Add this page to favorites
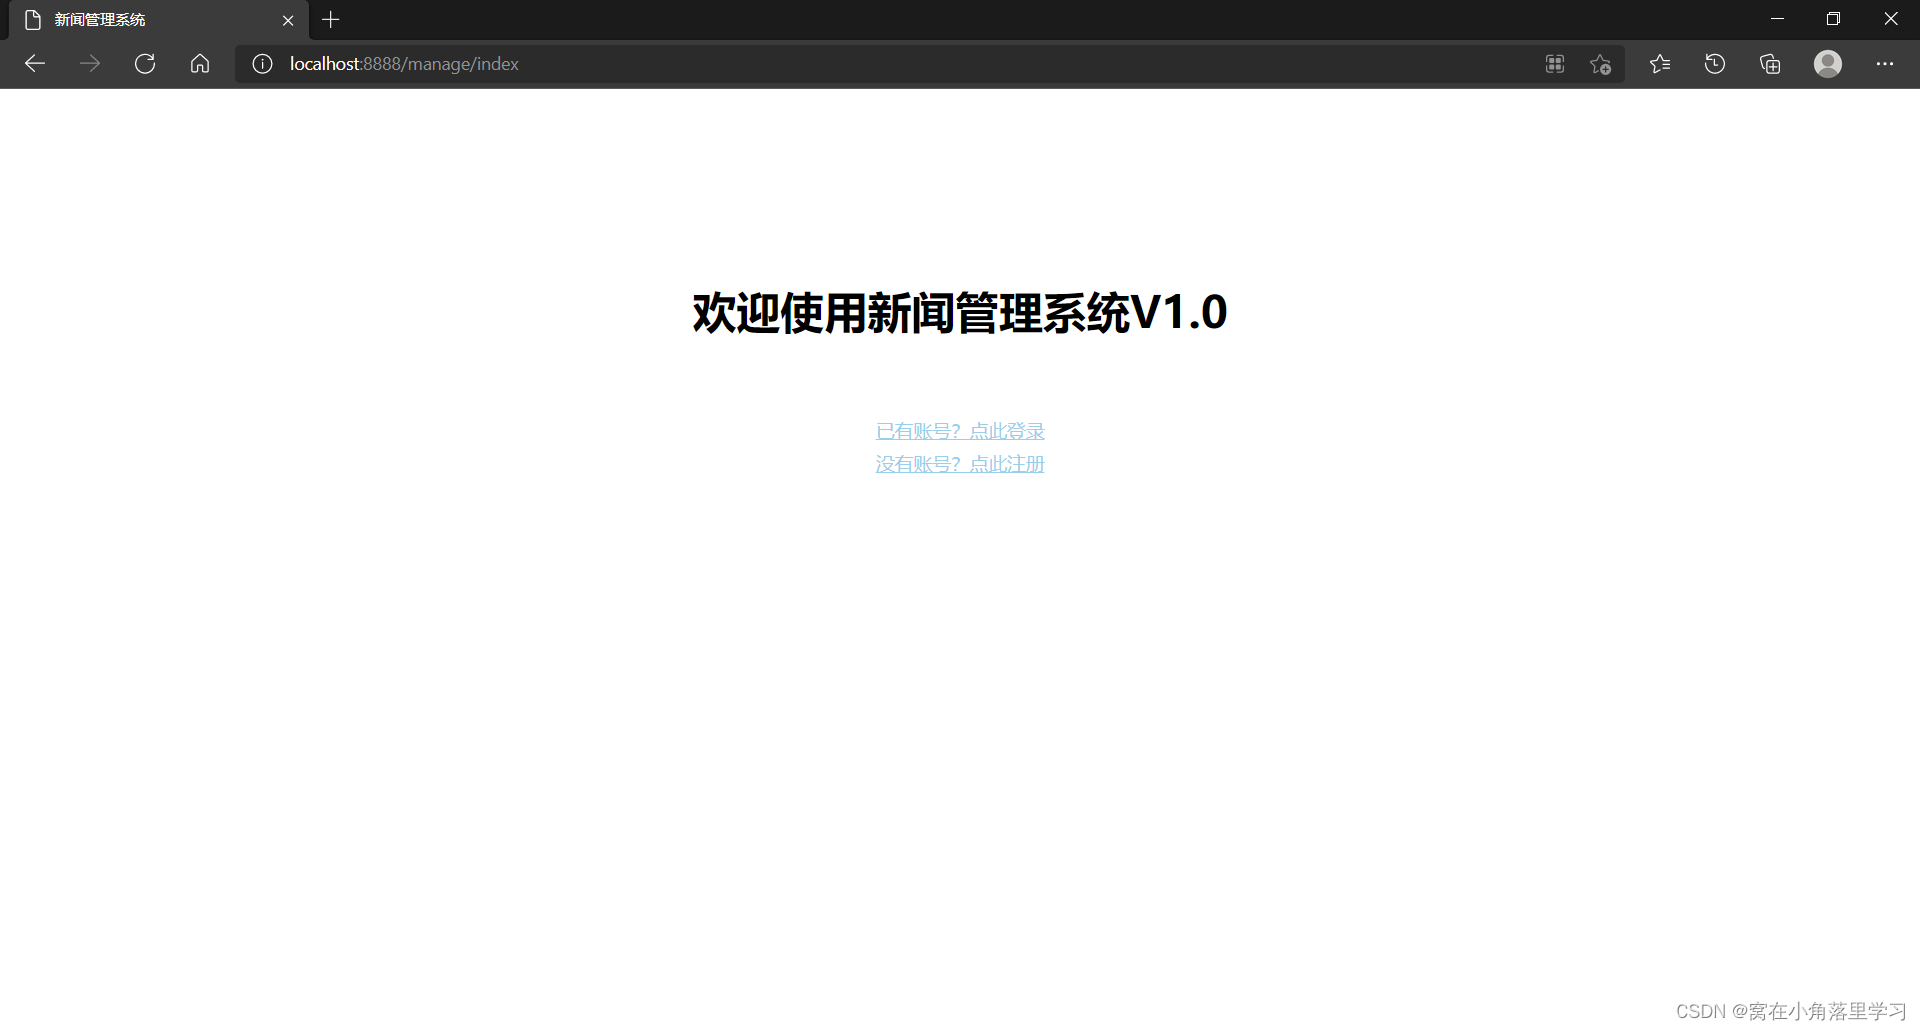Viewport: 1920px width, 1030px height. point(1601,64)
